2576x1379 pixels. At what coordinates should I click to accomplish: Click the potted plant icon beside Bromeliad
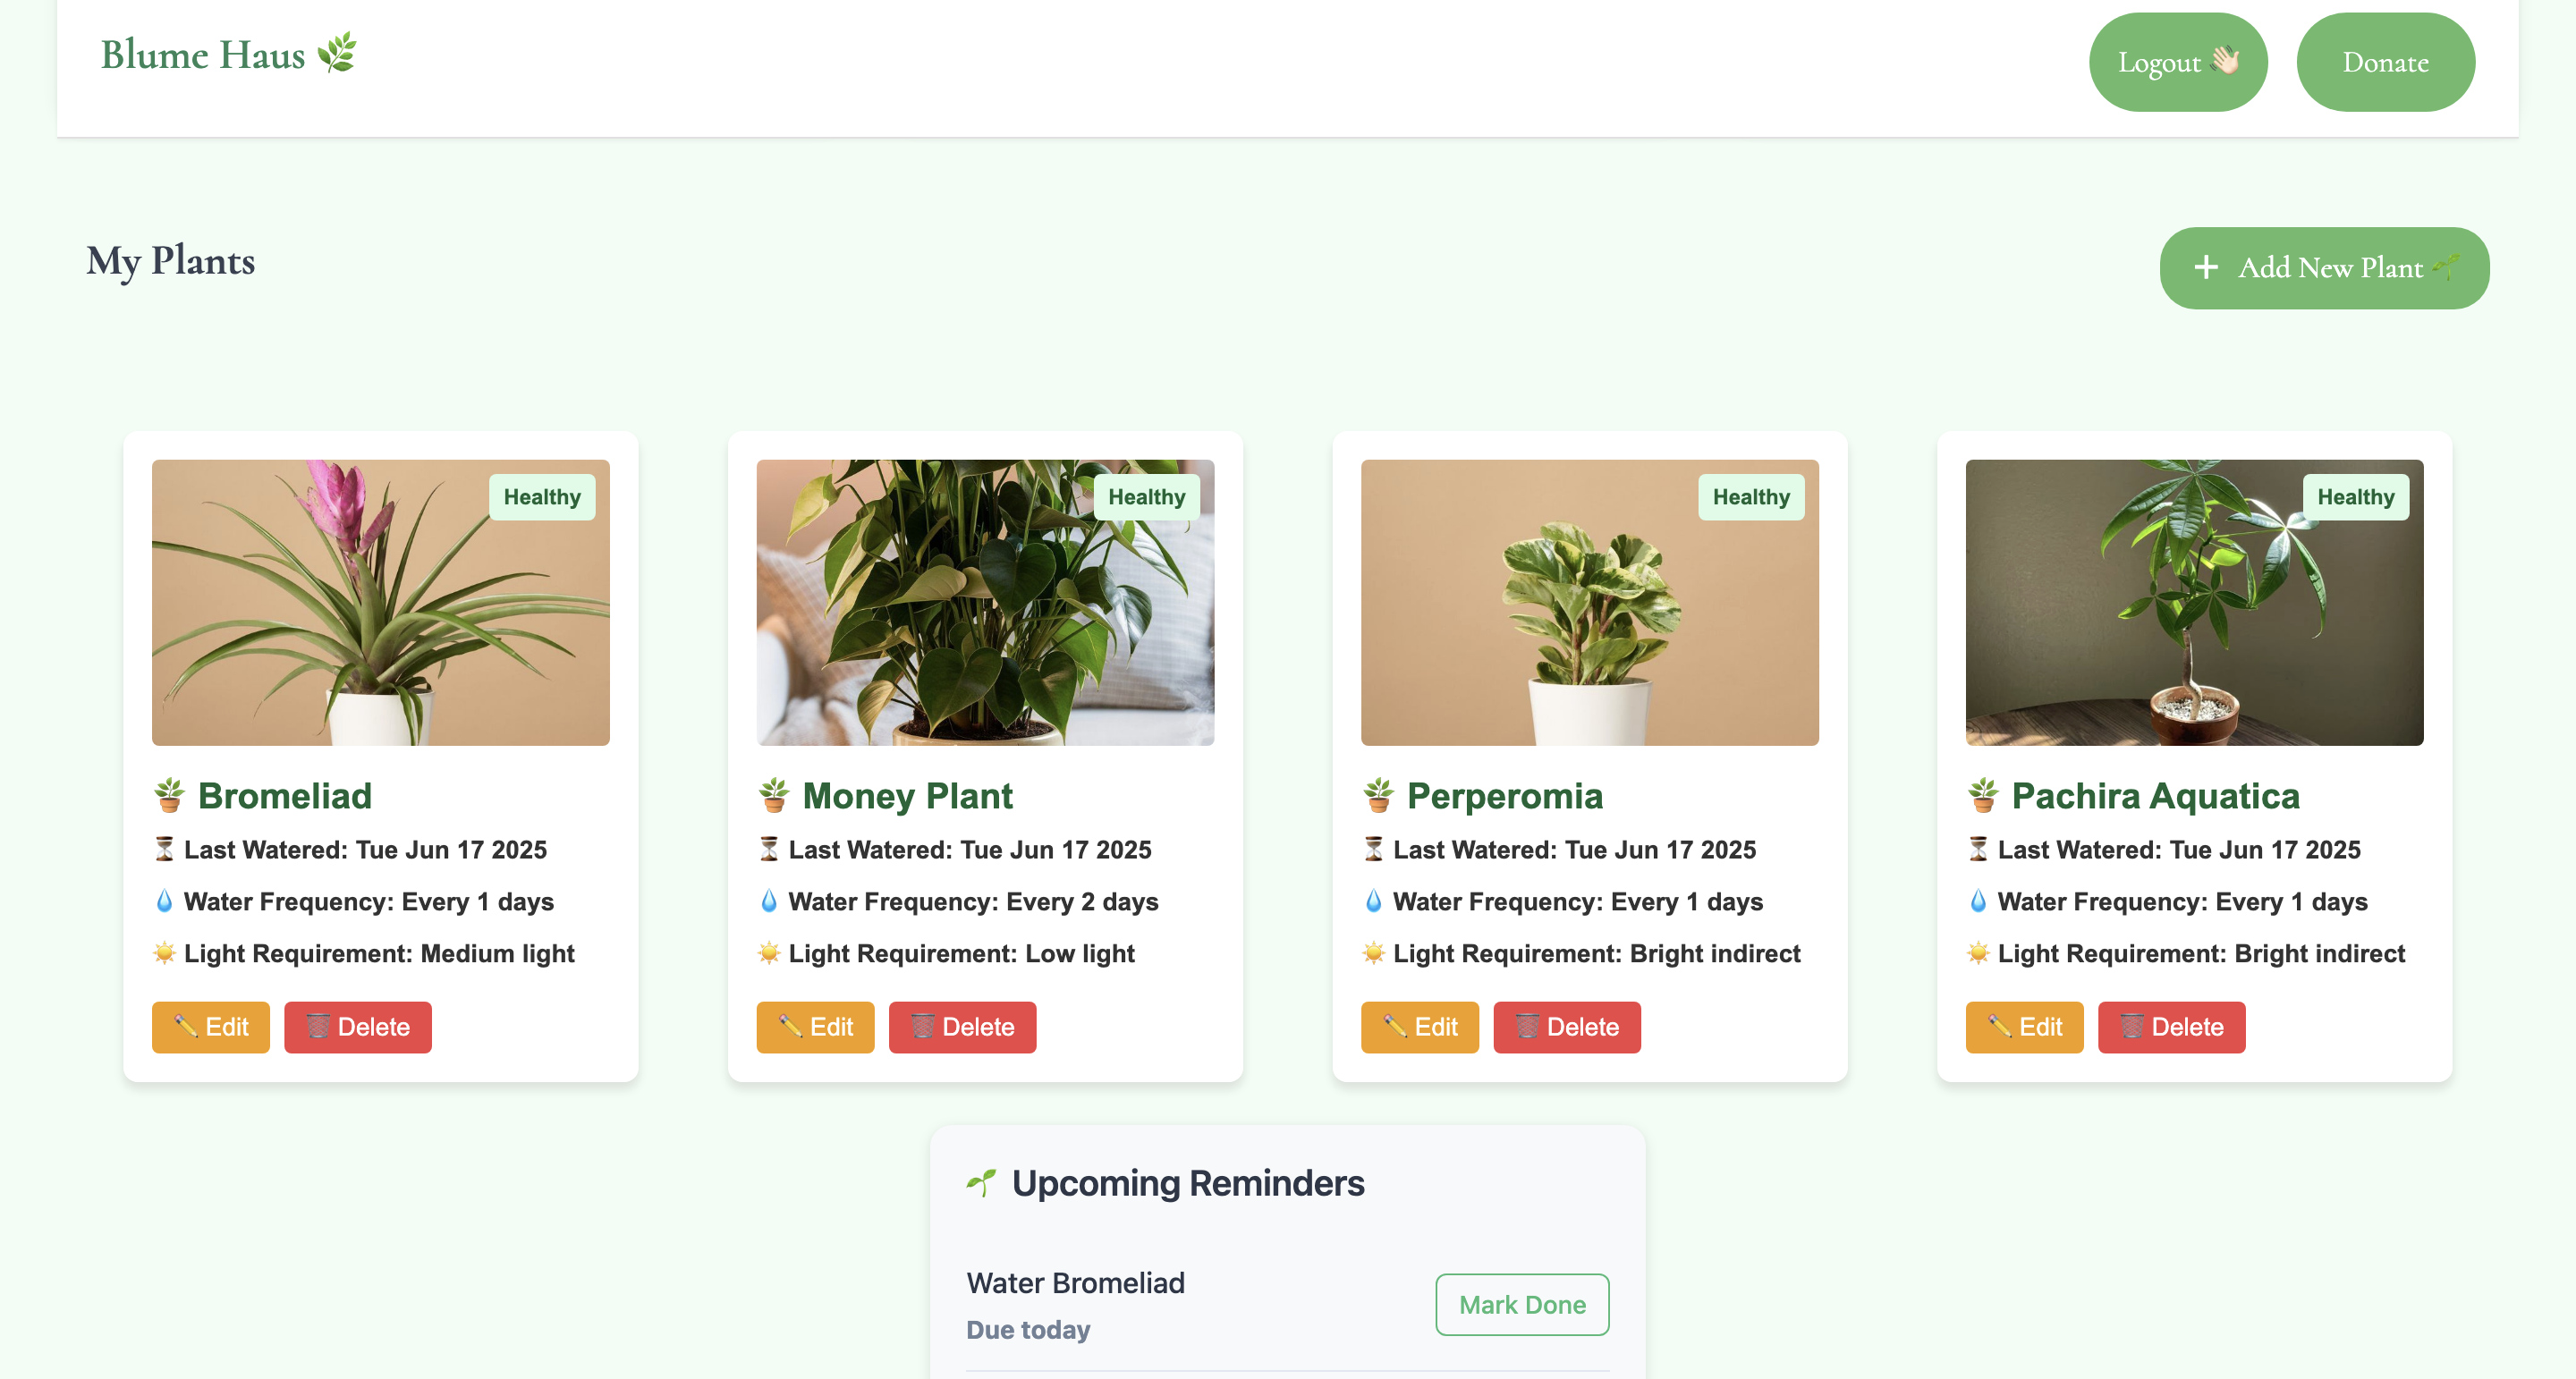[169, 795]
